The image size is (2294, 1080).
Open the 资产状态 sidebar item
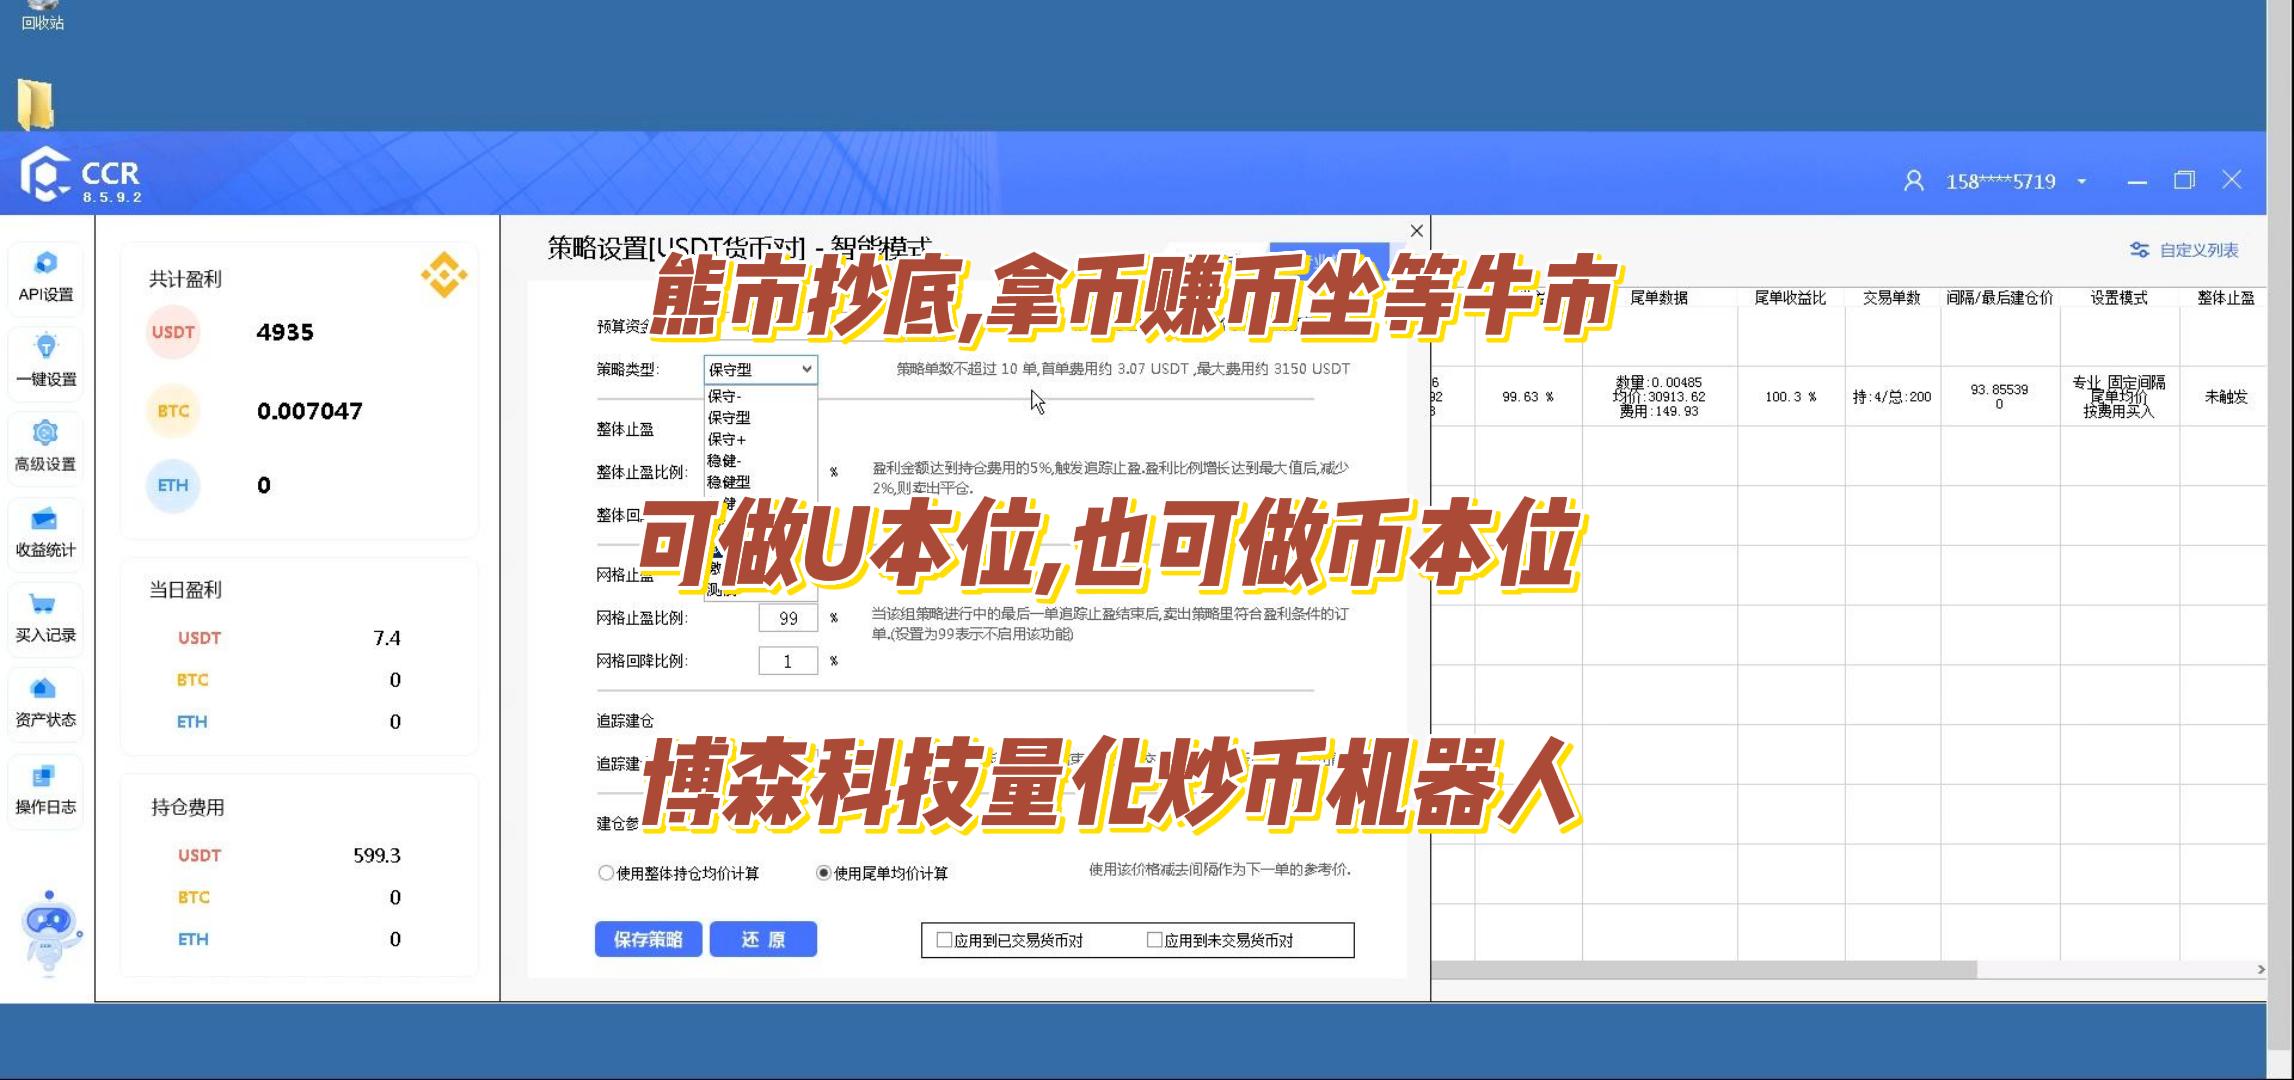pyautogui.click(x=45, y=703)
